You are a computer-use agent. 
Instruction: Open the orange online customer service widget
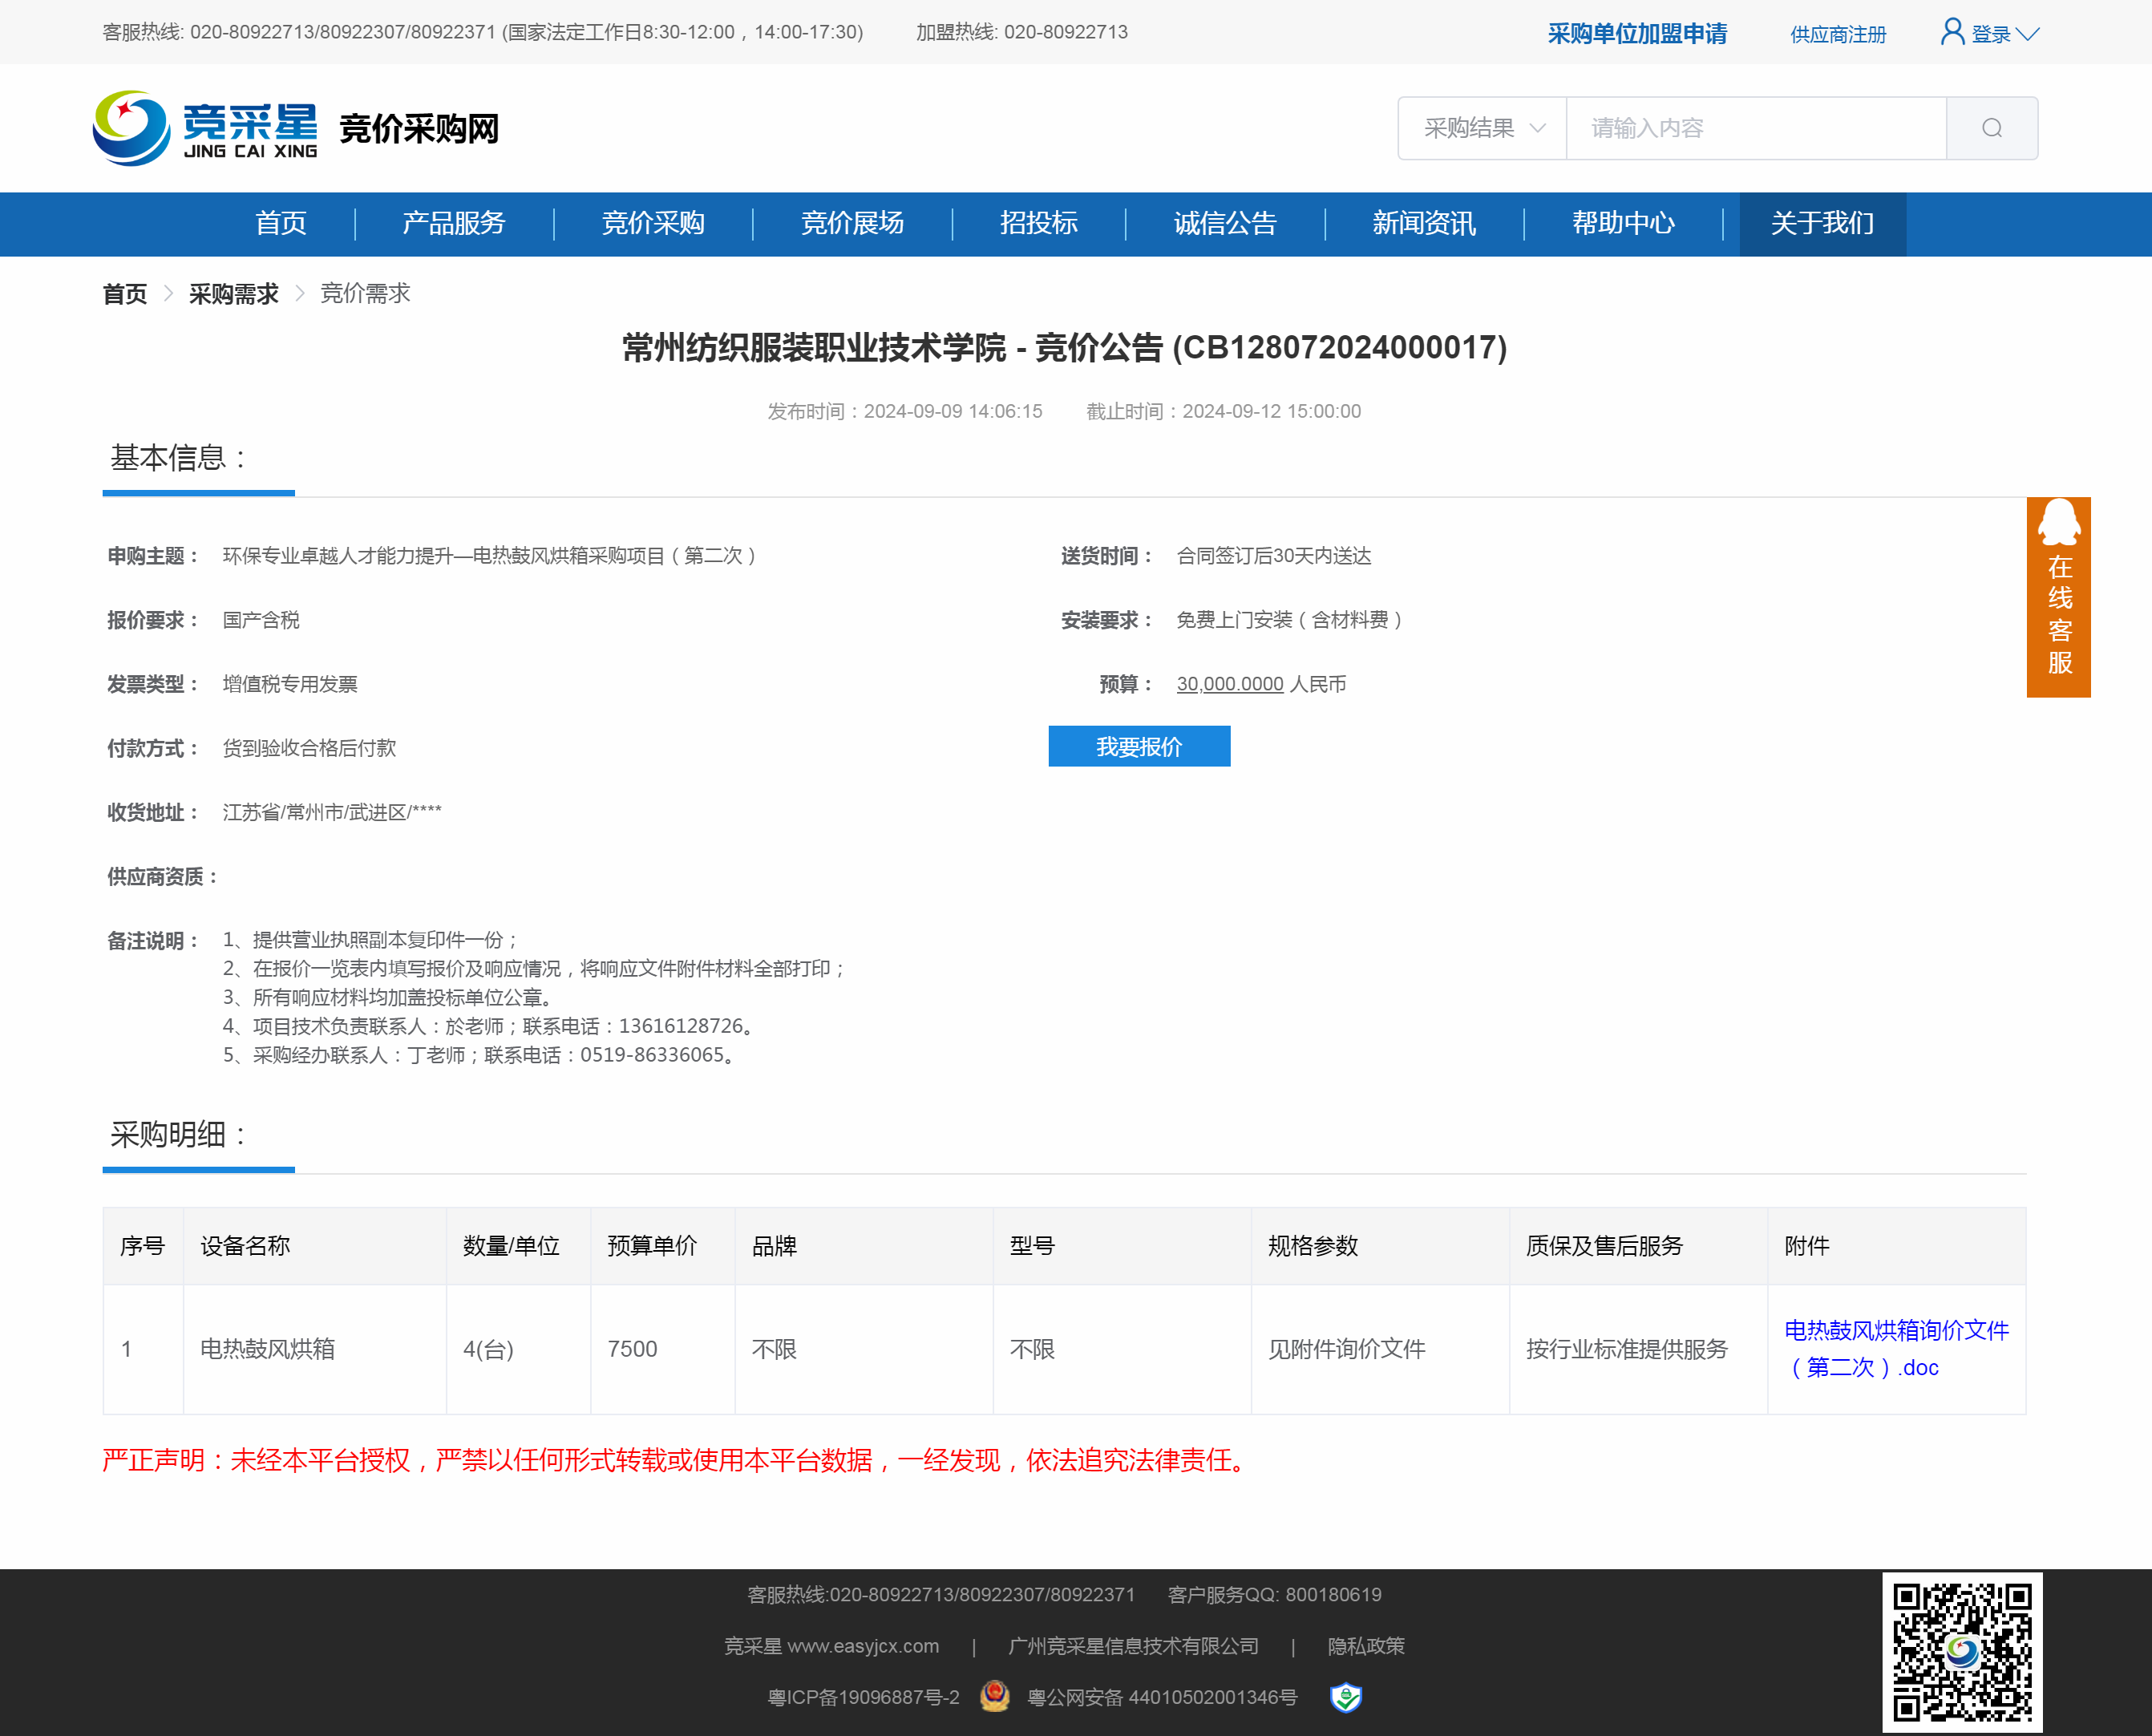pos(2058,597)
